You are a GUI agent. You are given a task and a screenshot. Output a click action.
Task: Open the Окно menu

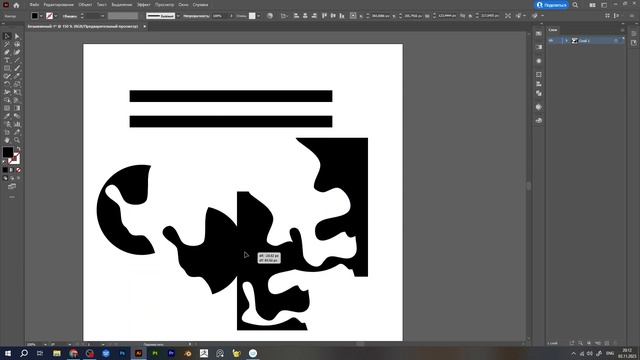tap(183, 5)
